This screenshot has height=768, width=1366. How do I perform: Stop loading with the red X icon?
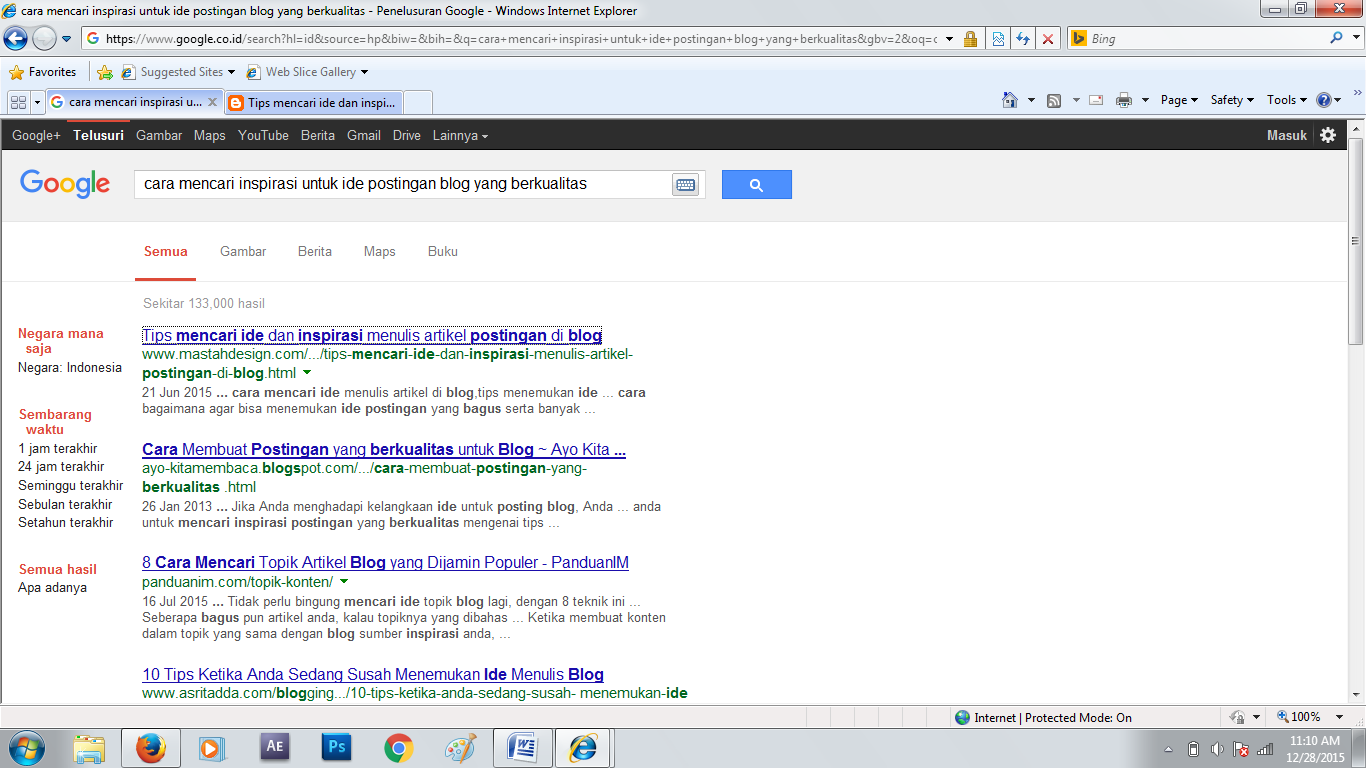click(x=1048, y=39)
